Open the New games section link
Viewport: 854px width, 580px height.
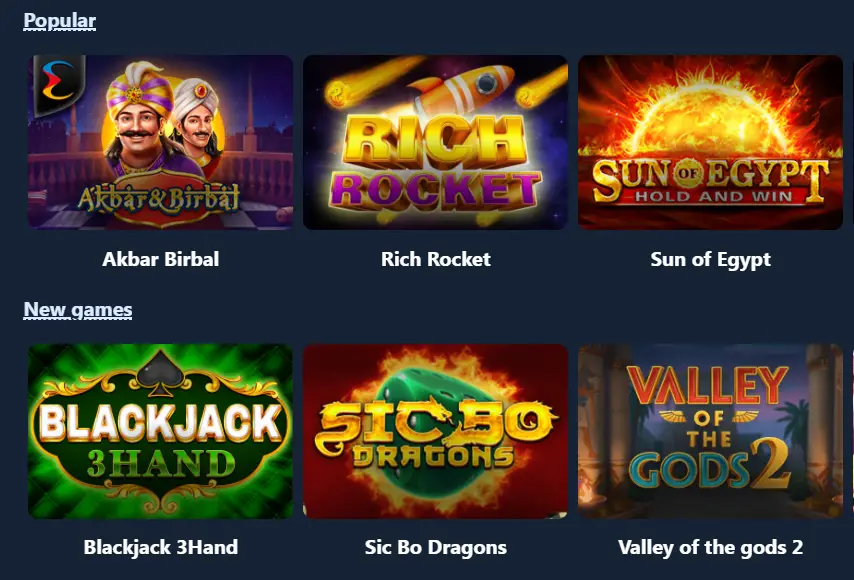pos(78,309)
